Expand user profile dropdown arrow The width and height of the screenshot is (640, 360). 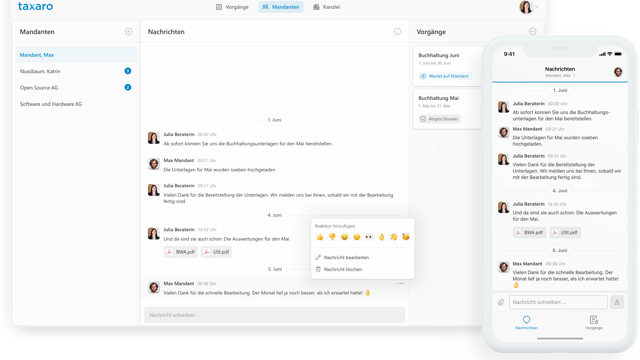[x=537, y=7]
